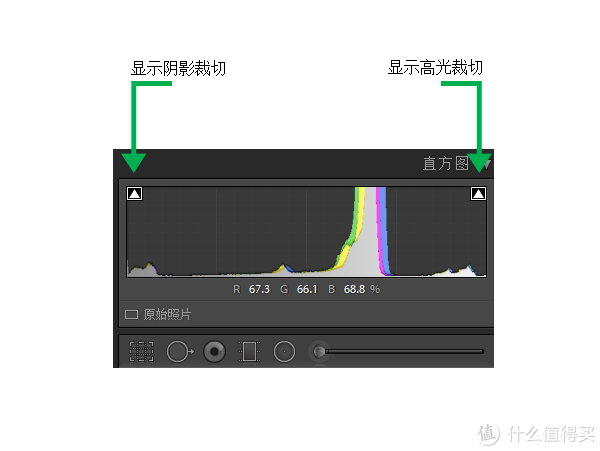Screen dimensions: 600x451
Task: Click the R 67.3 readout value
Action: tap(259, 289)
